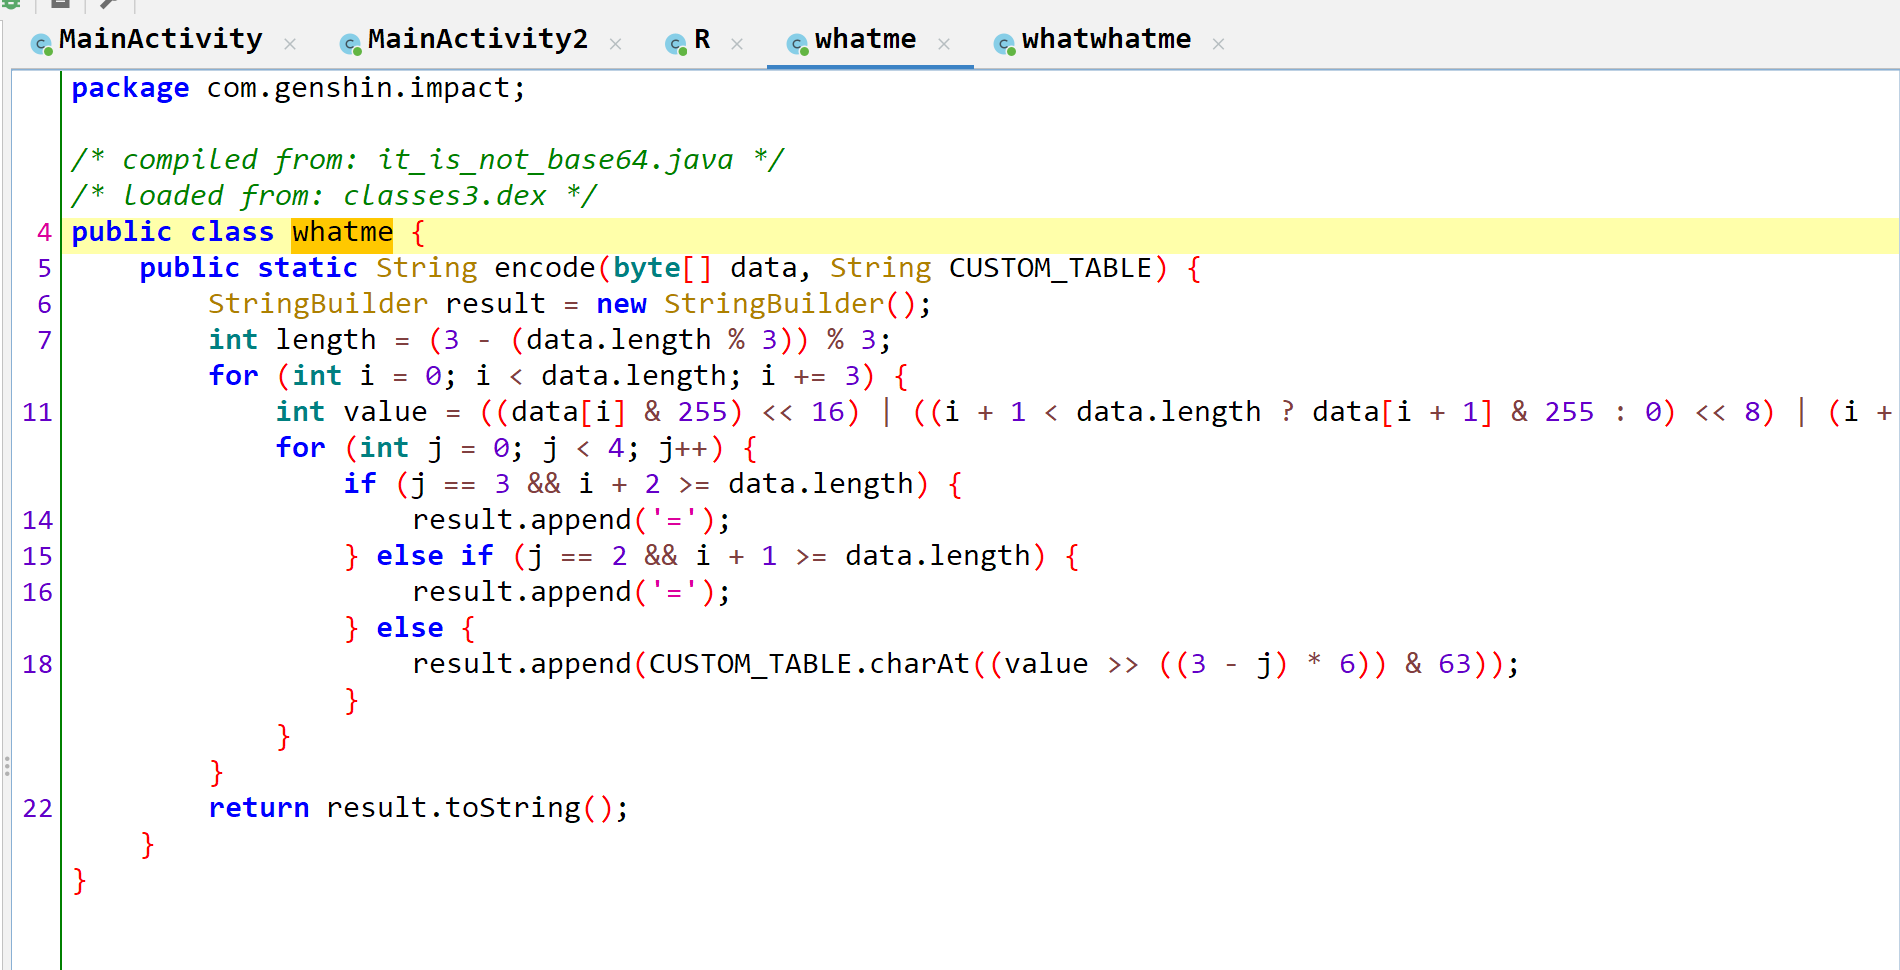Screen dimensions: 1900x970
Task: Select the whatme tab
Action: coord(865,39)
